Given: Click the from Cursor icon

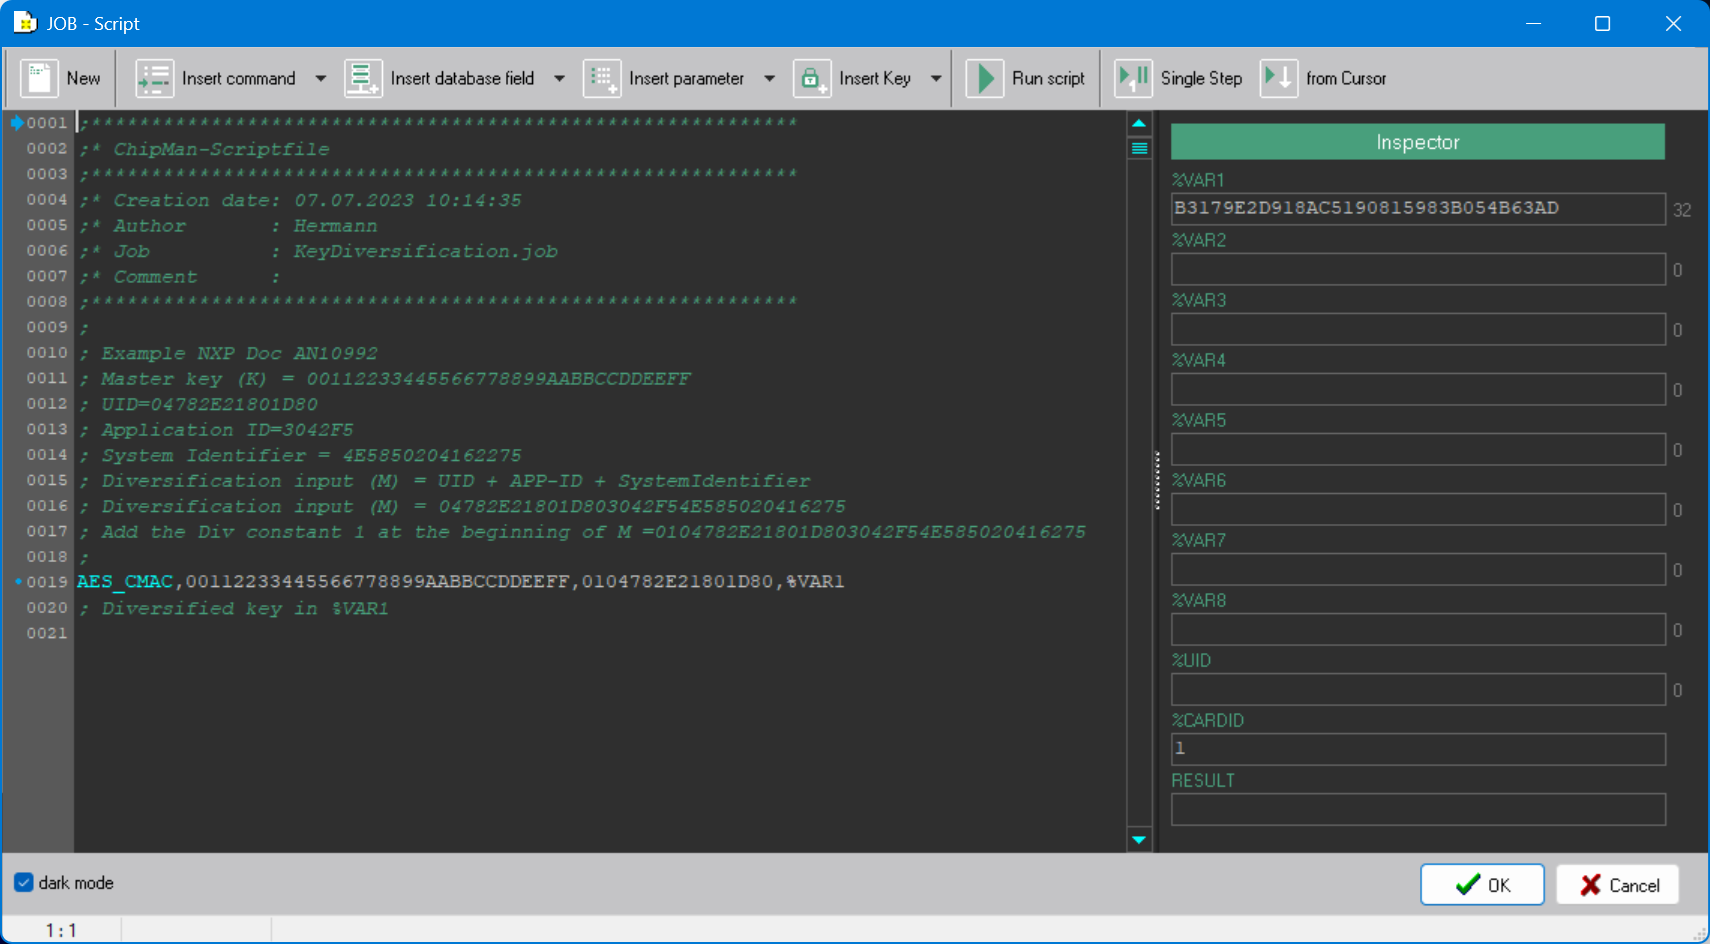Looking at the screenshot, I should coord(1279,78).
